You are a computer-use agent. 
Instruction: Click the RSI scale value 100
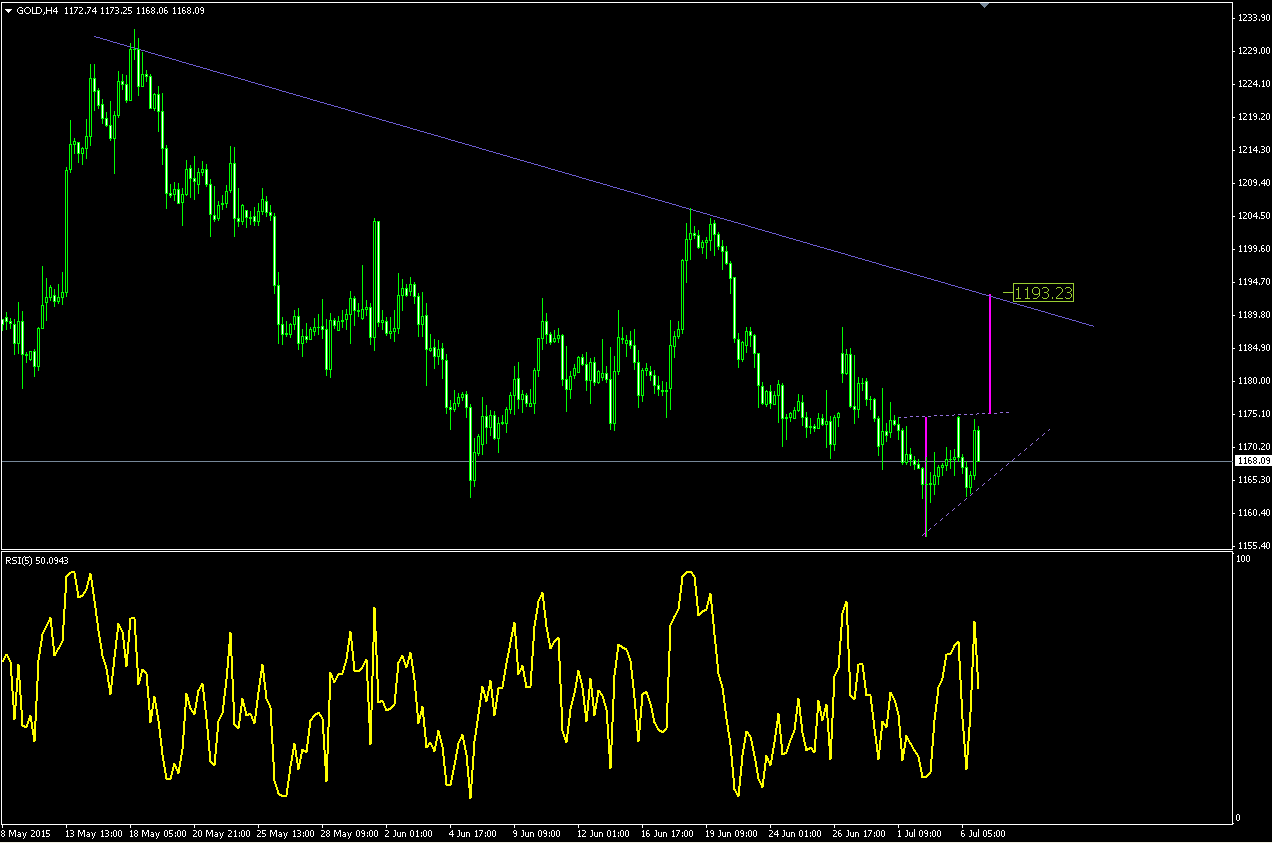click(1243, 559)
